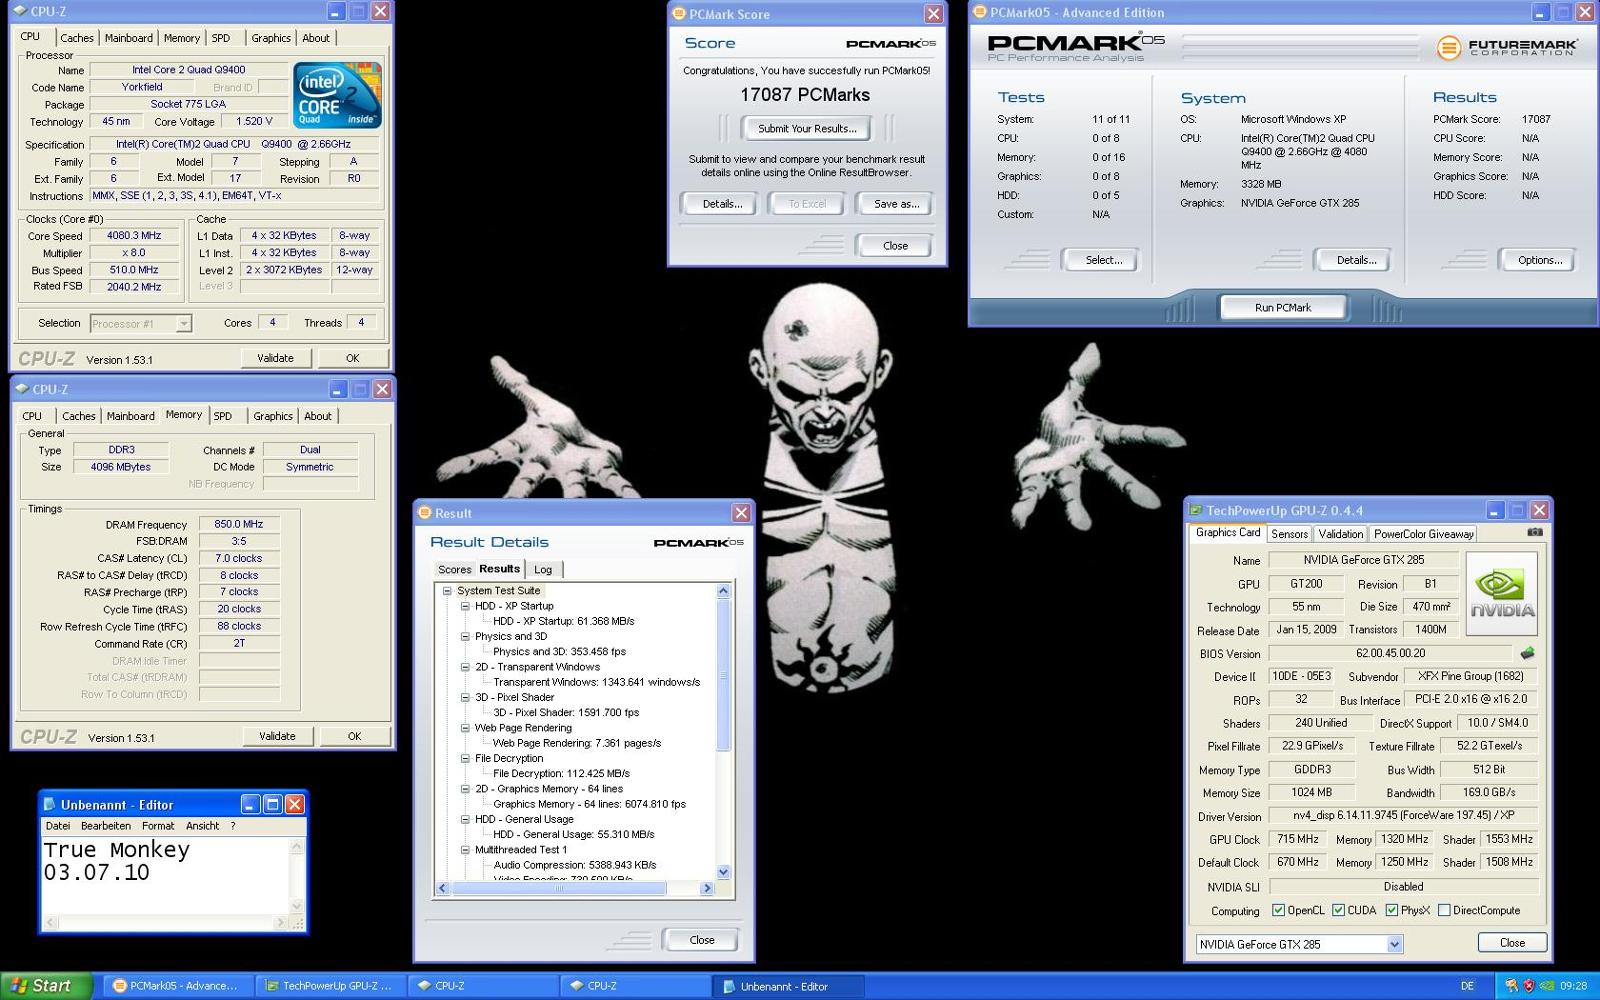Click the Select button under Tests
Image resolution: width=1600 pixels, height=1000 pixels.
1103,260
